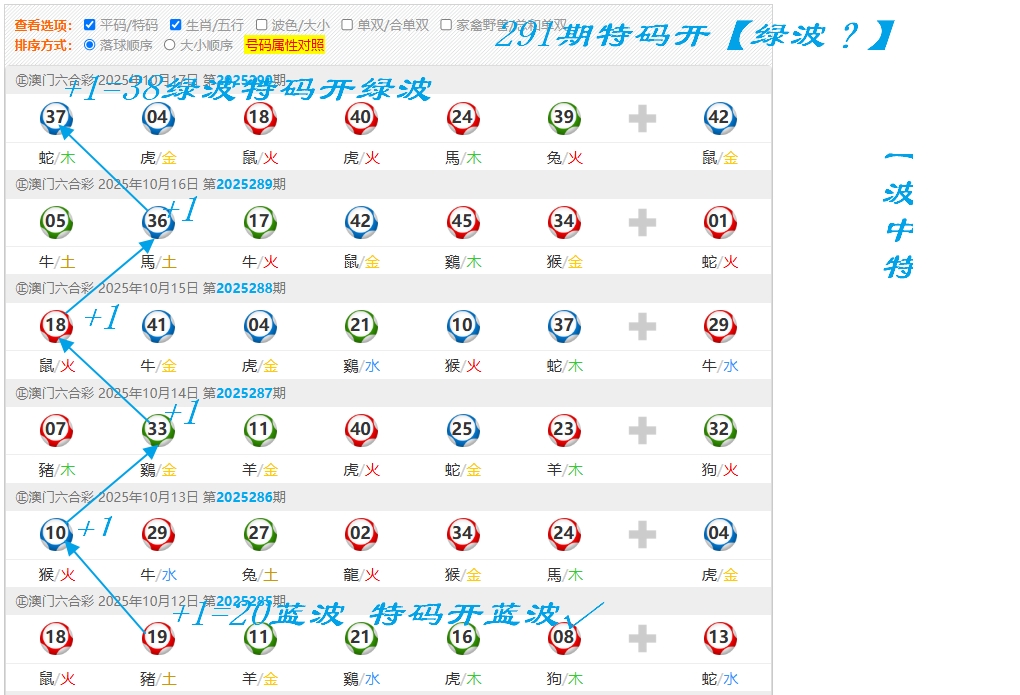
Task: Click red ball 18 in issue 2025288
Action: [56, 326]
